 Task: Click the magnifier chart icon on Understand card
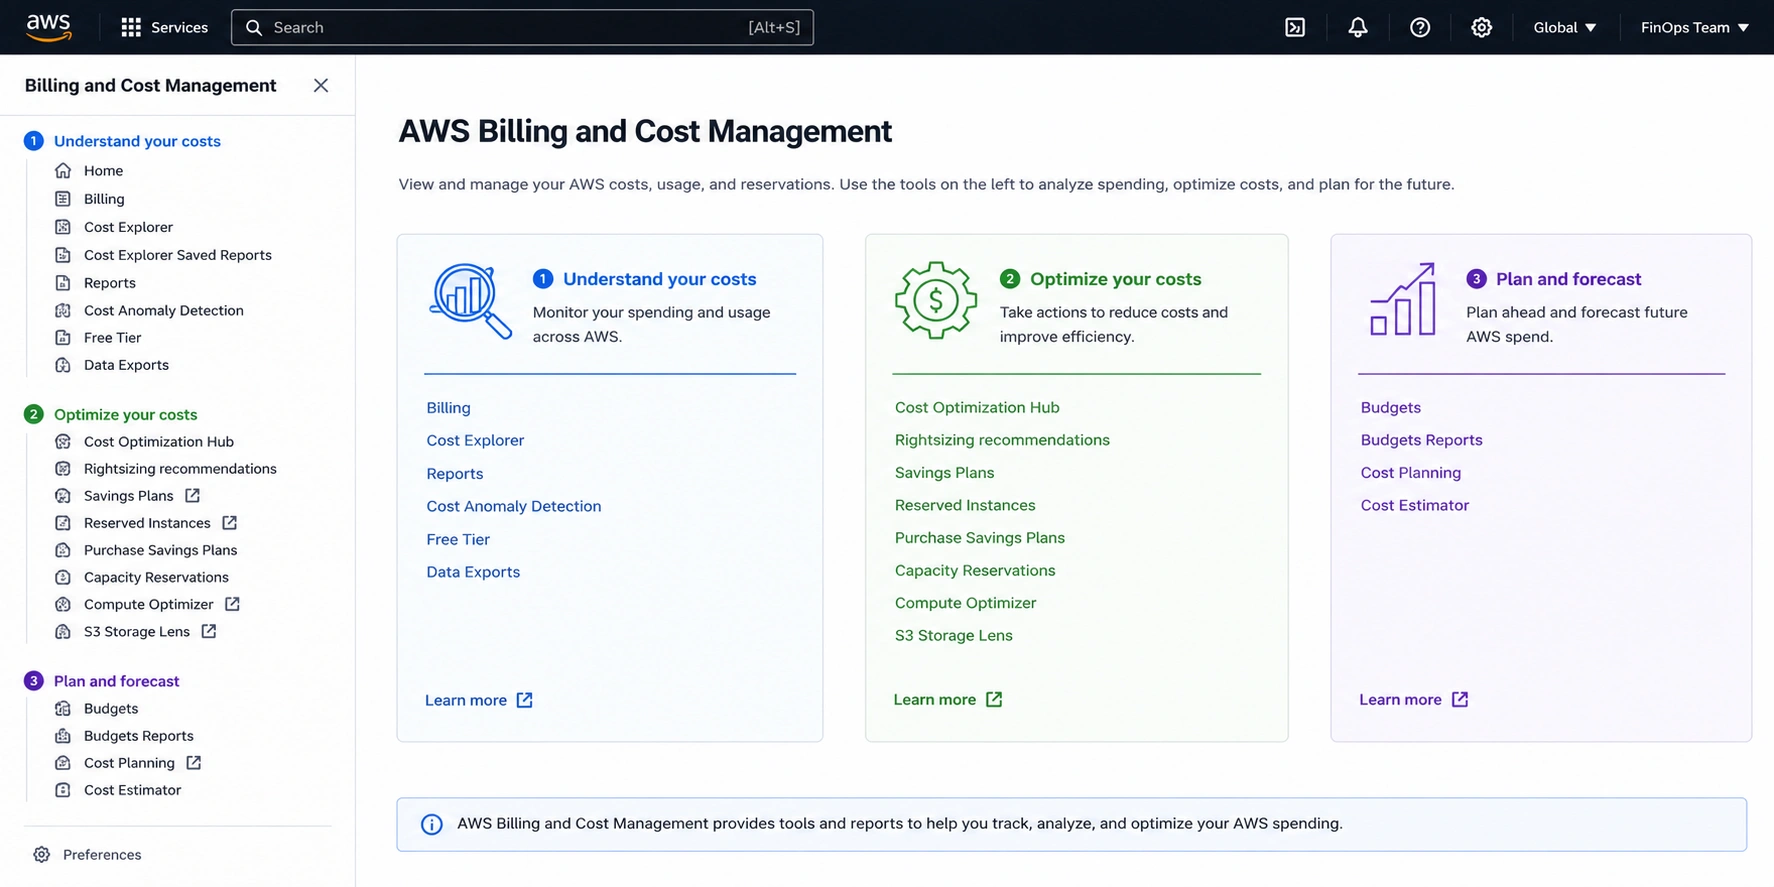(x=470, y=301)
